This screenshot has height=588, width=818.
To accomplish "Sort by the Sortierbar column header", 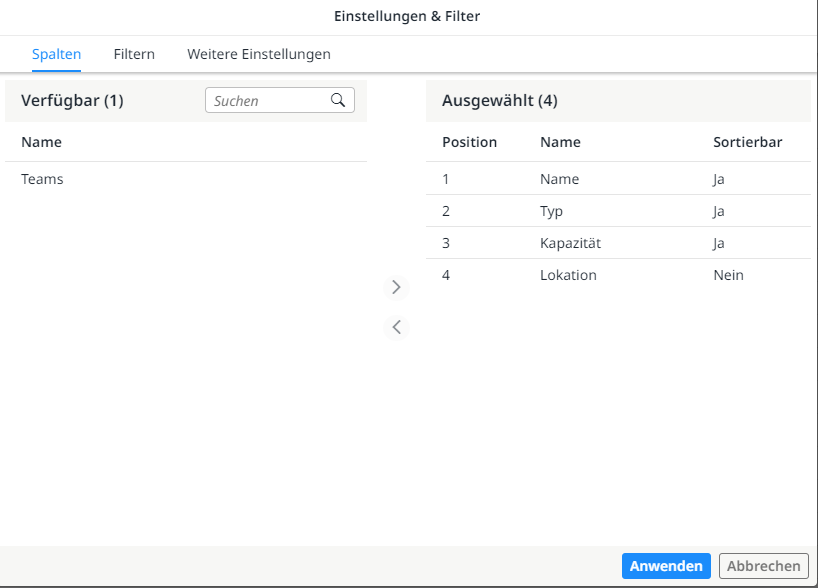I will coord(747,142).
